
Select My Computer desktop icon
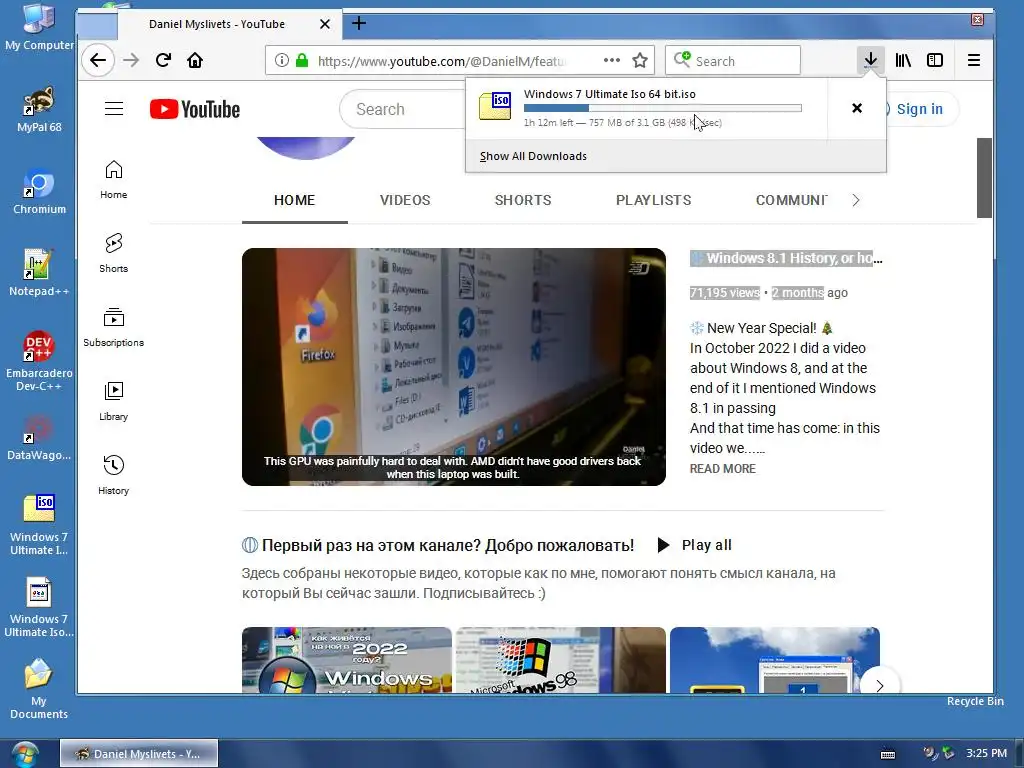tap(39, 27)
